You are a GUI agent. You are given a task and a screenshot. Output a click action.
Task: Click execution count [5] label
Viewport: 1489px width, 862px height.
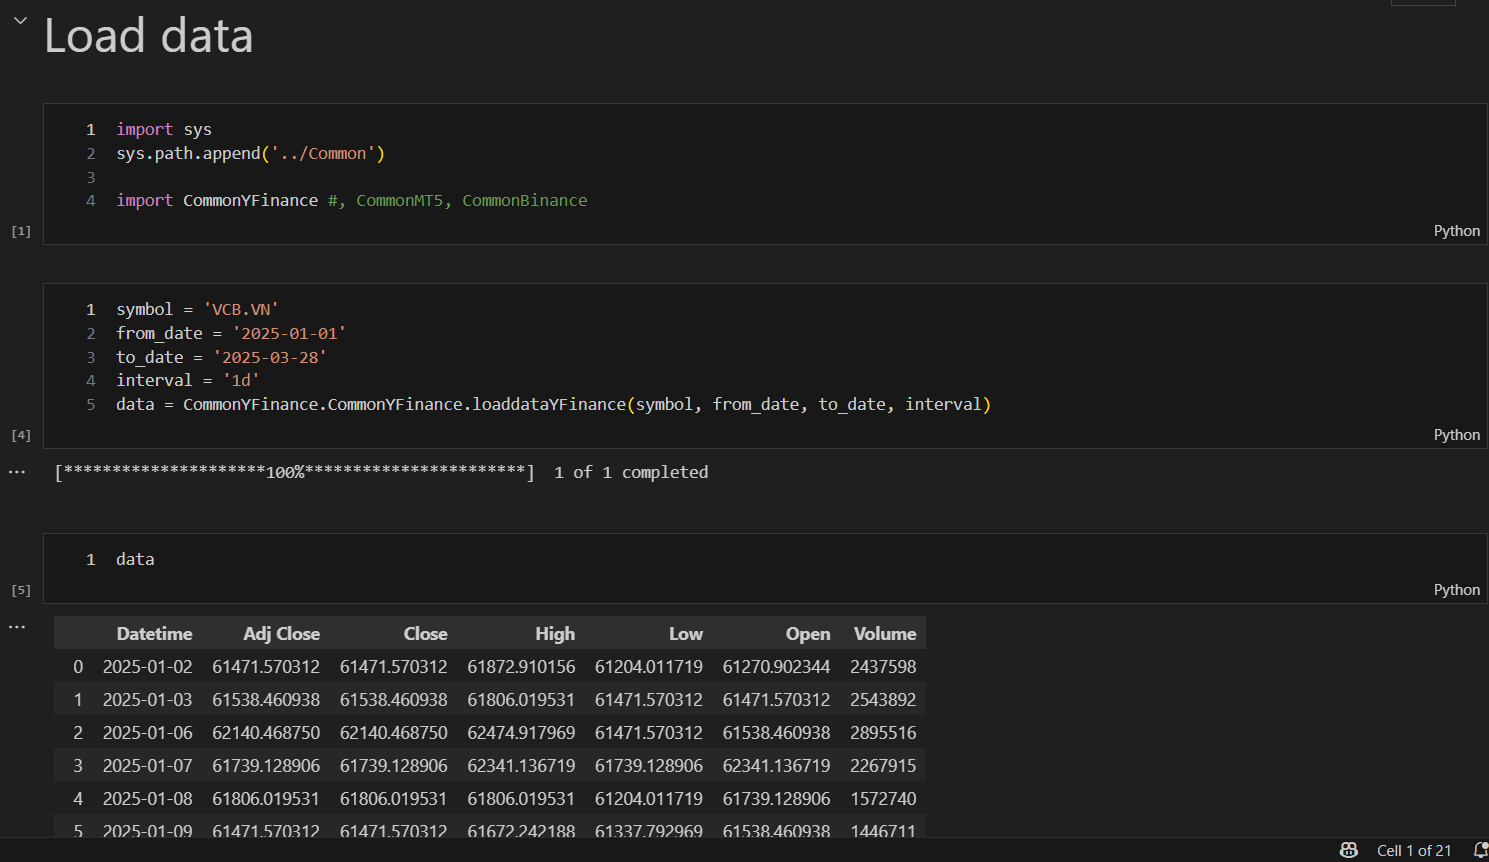21,590
